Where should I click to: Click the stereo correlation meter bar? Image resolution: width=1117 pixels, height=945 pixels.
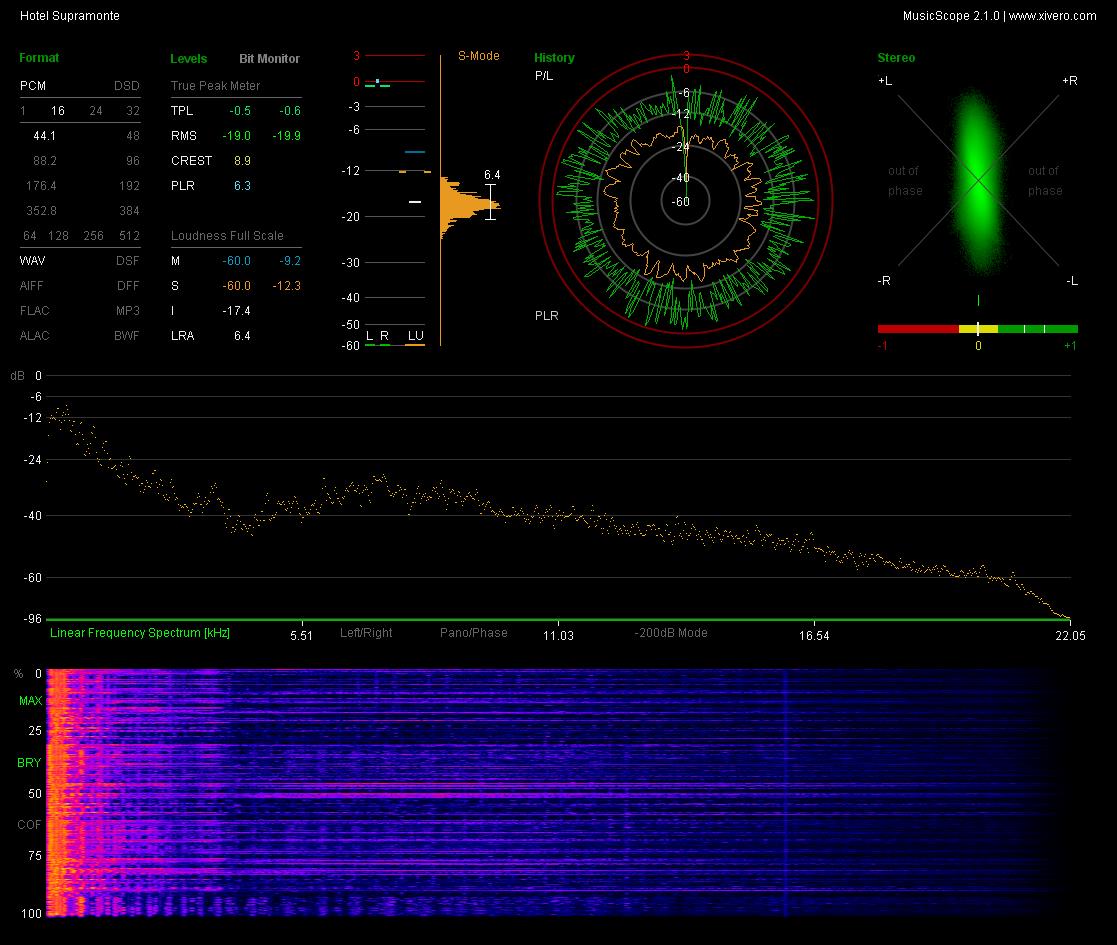tap(977, 329)
